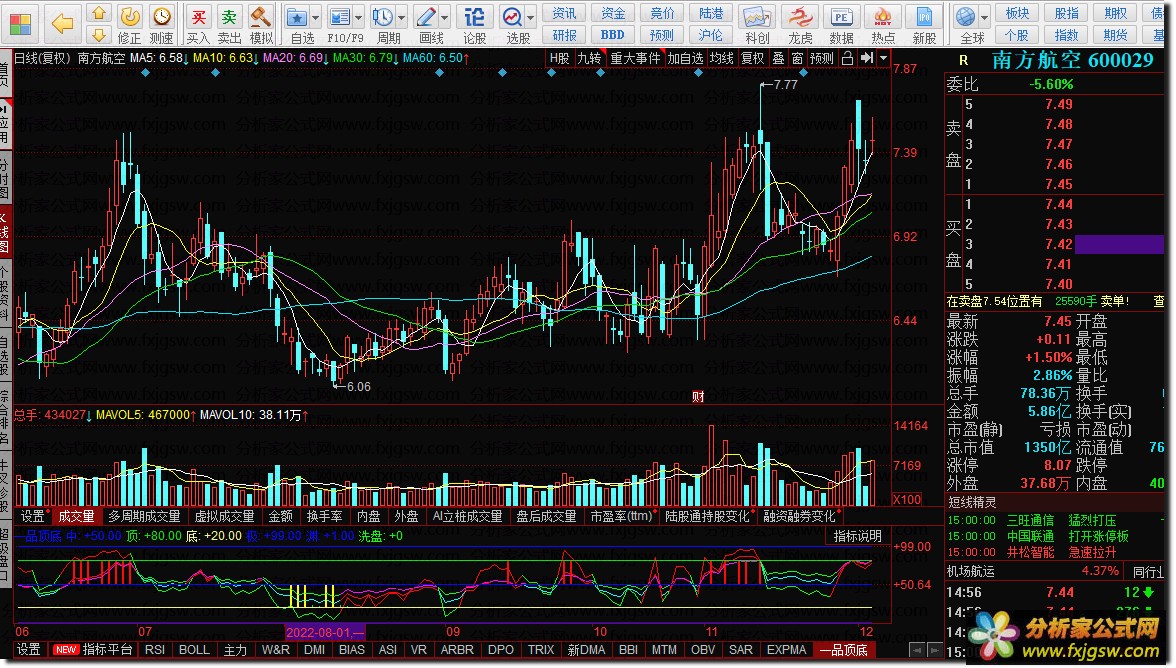Click the down arrow for next stock

(99, 35)
